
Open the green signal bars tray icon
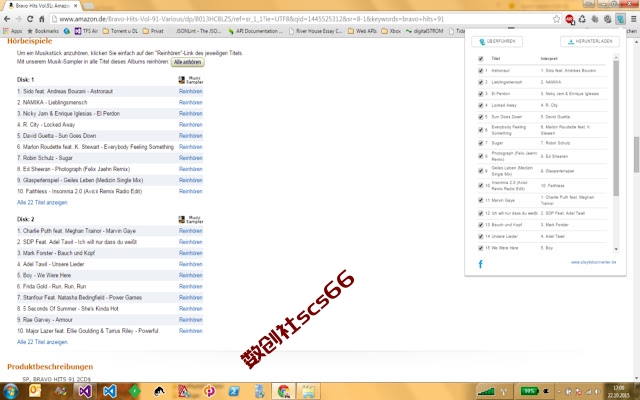point(486,392)
